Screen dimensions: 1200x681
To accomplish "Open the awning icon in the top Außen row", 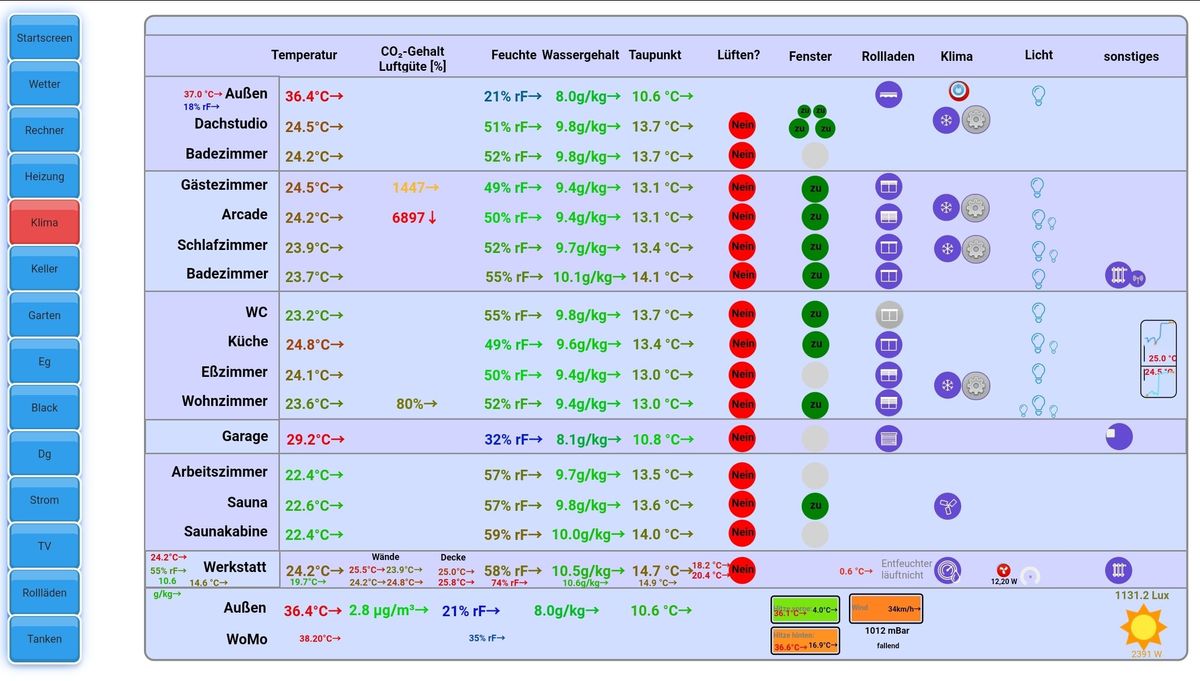I will pyautogui.click(x=888, y=95).
